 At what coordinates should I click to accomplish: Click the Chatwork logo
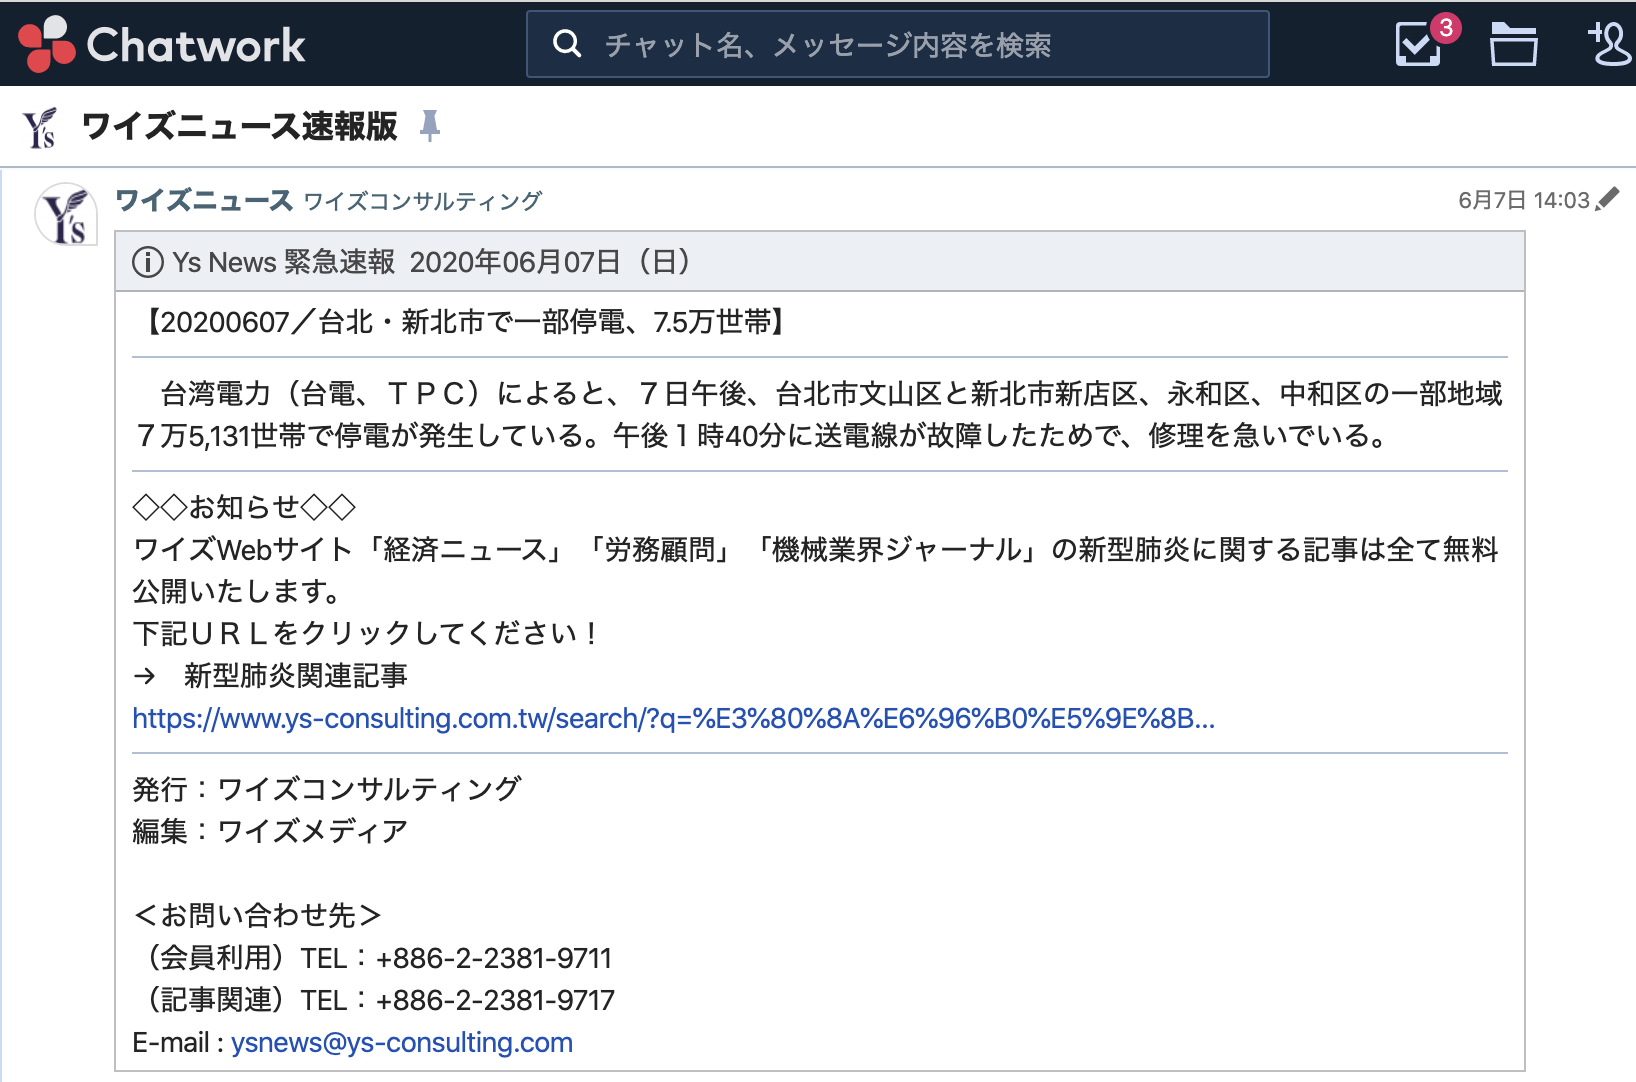162,44
